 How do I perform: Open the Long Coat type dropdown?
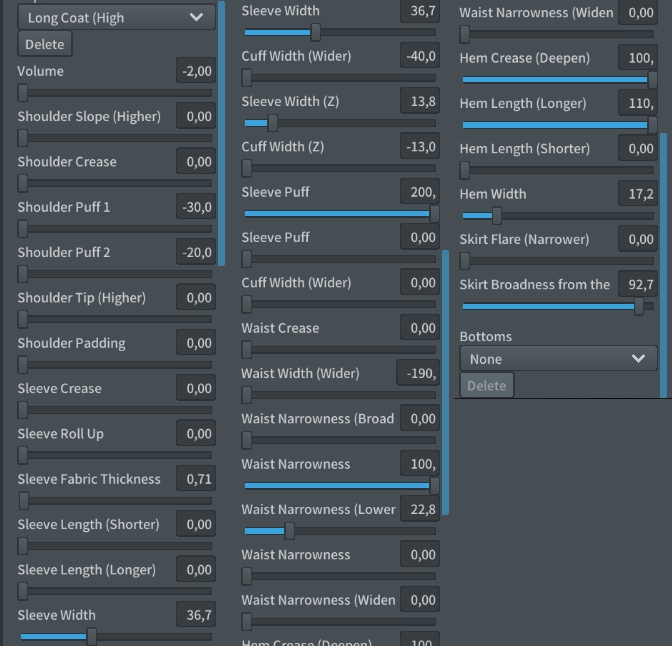116,17
